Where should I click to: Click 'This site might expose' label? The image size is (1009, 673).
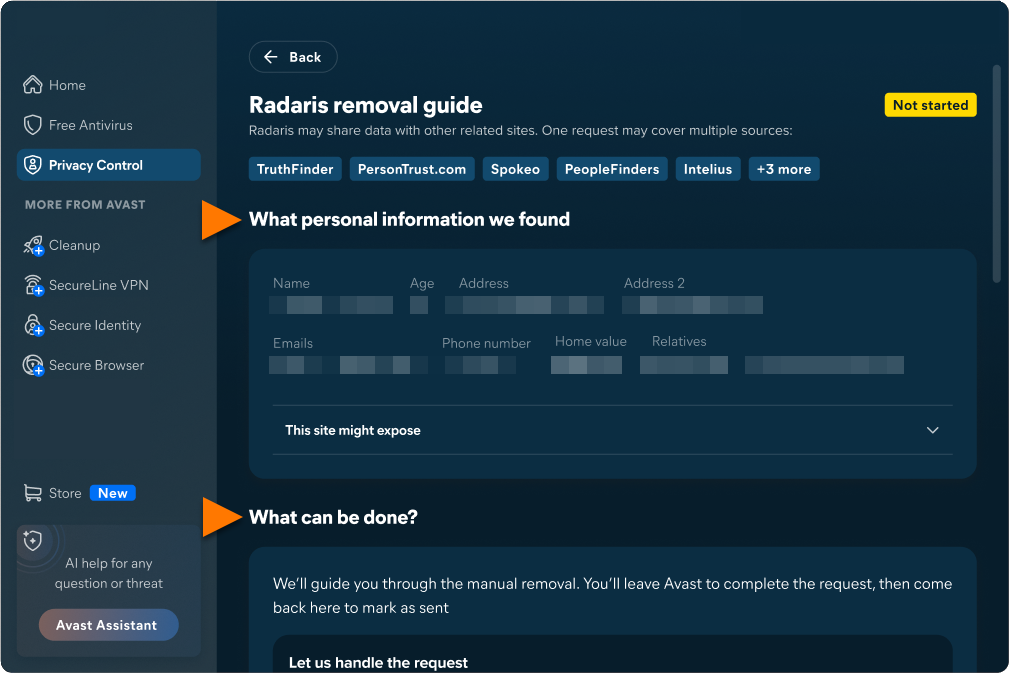click(x=353, y=430)
